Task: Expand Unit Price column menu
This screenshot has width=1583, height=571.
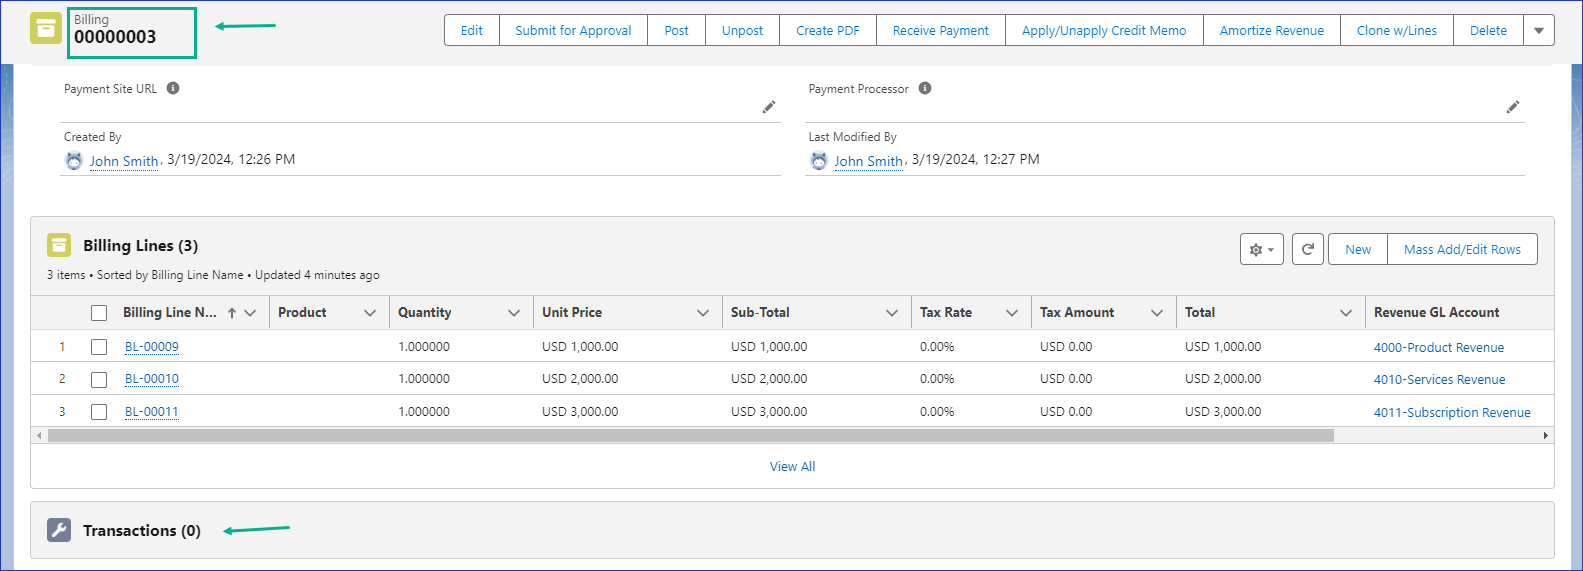Action: coord(703,313)
